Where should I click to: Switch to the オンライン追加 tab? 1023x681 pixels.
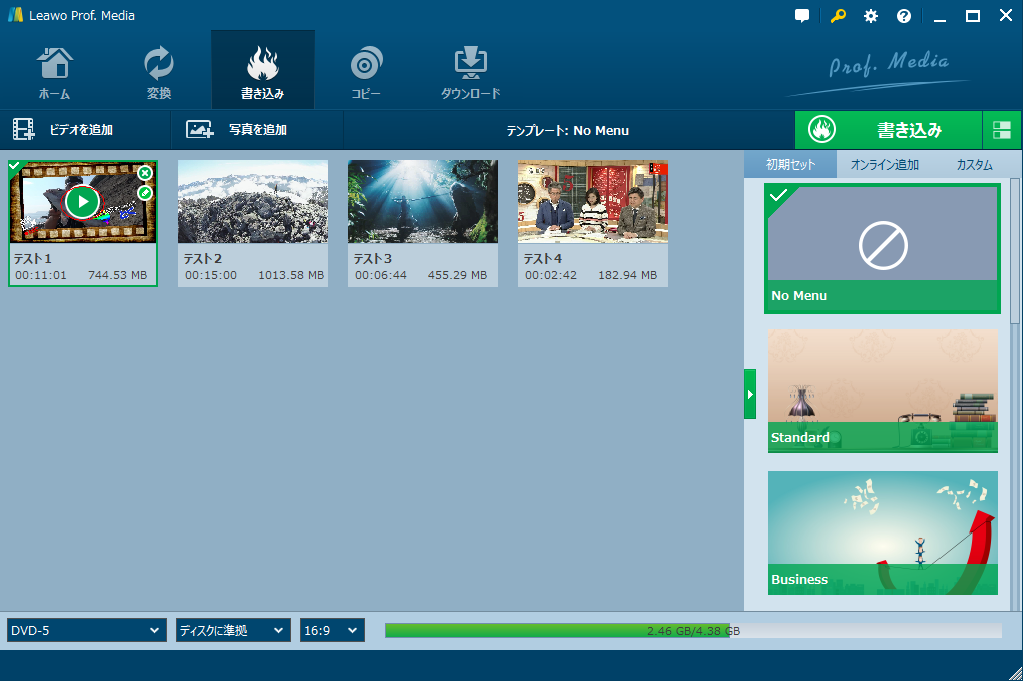pos(884,165)
